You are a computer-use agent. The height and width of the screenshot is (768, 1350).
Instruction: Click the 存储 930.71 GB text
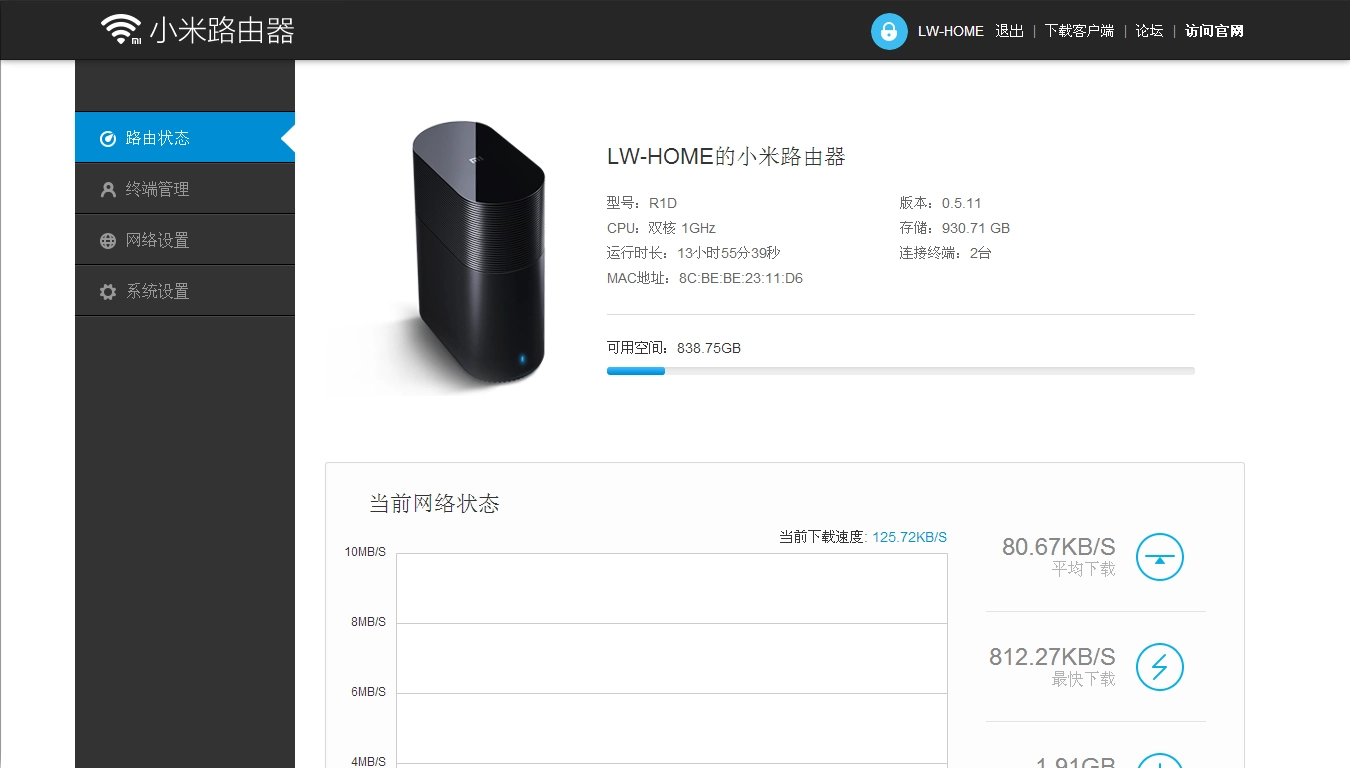pos(954,228)
